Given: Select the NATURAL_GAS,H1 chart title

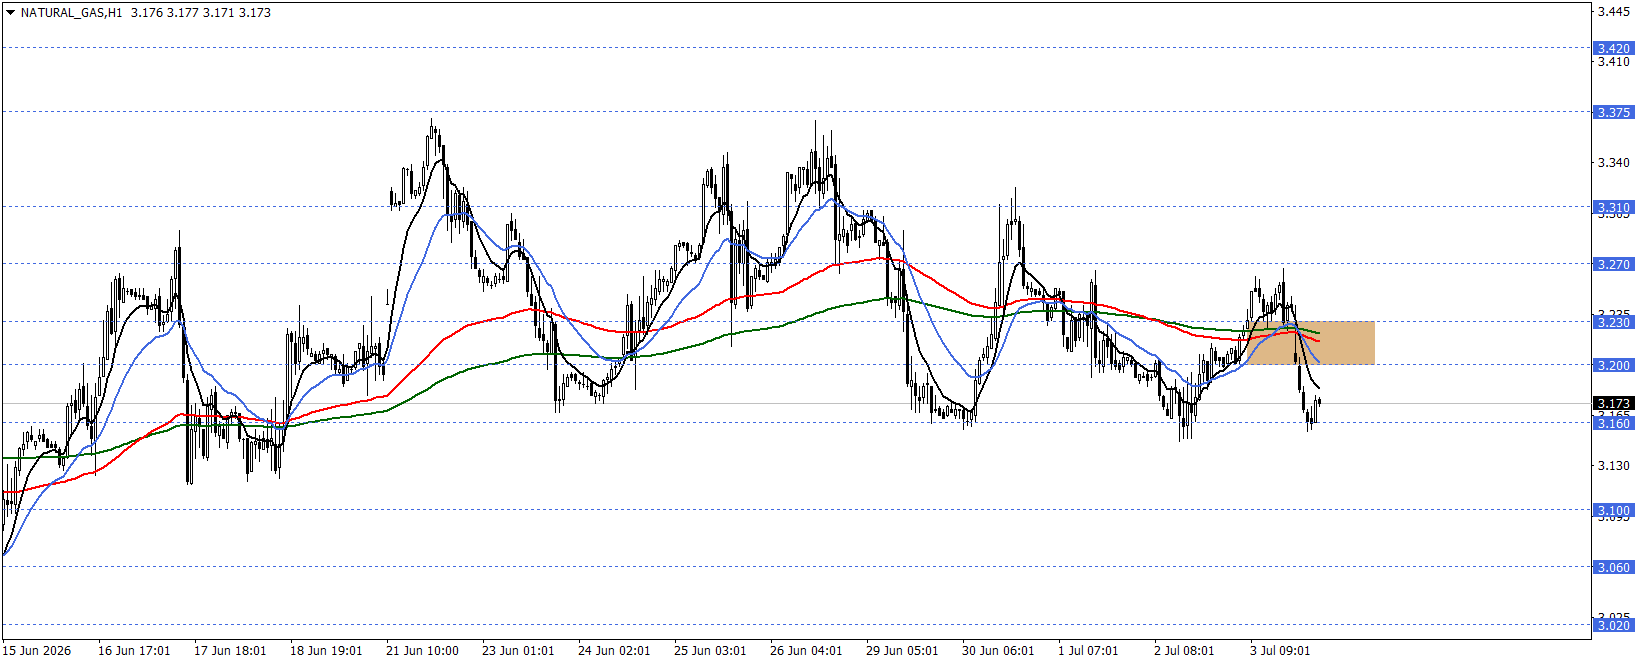Looking at the screenshot, I should [x=72, y=13].
